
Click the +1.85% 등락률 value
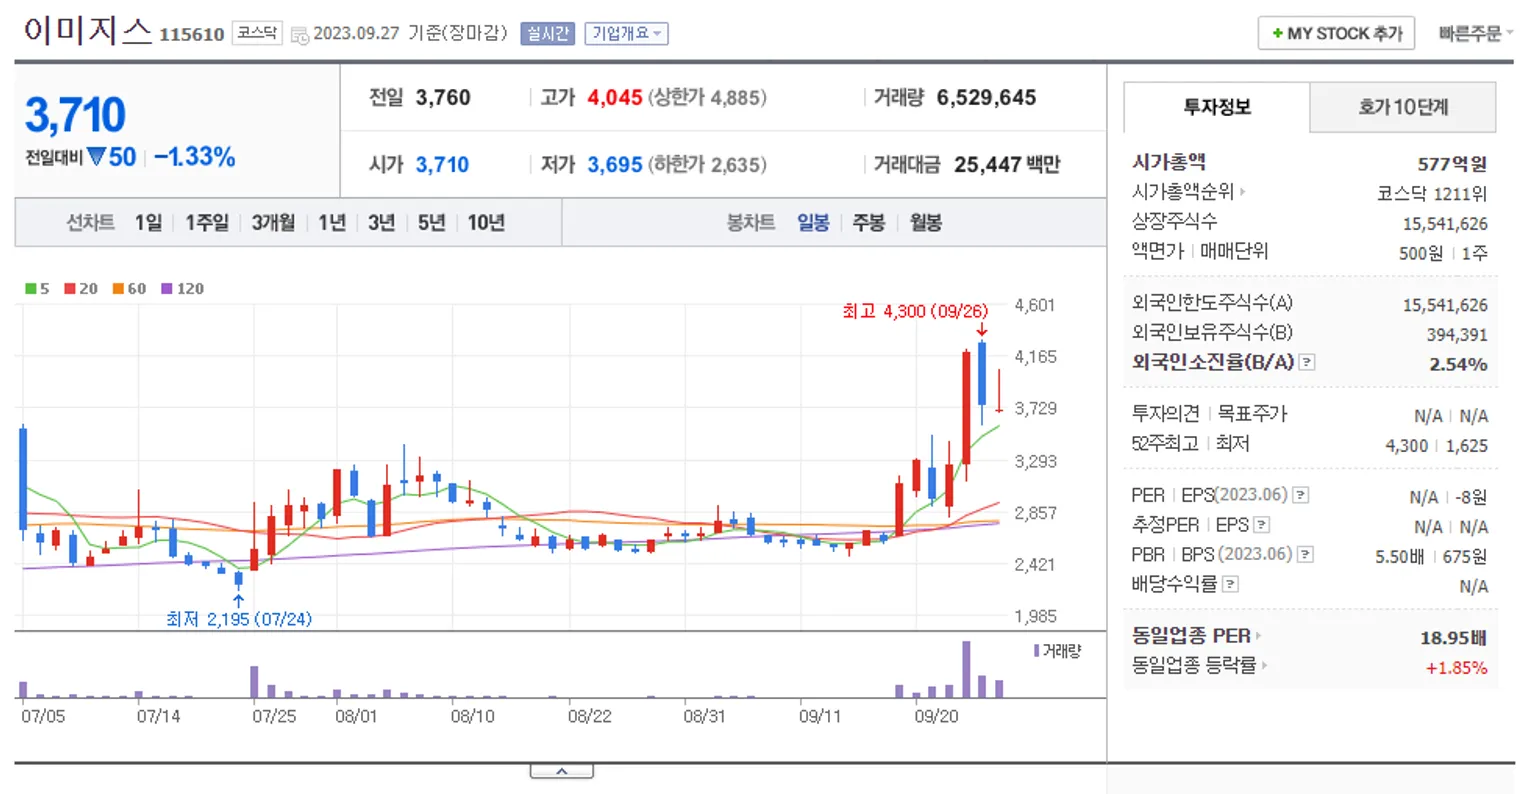coord(1456,668)
